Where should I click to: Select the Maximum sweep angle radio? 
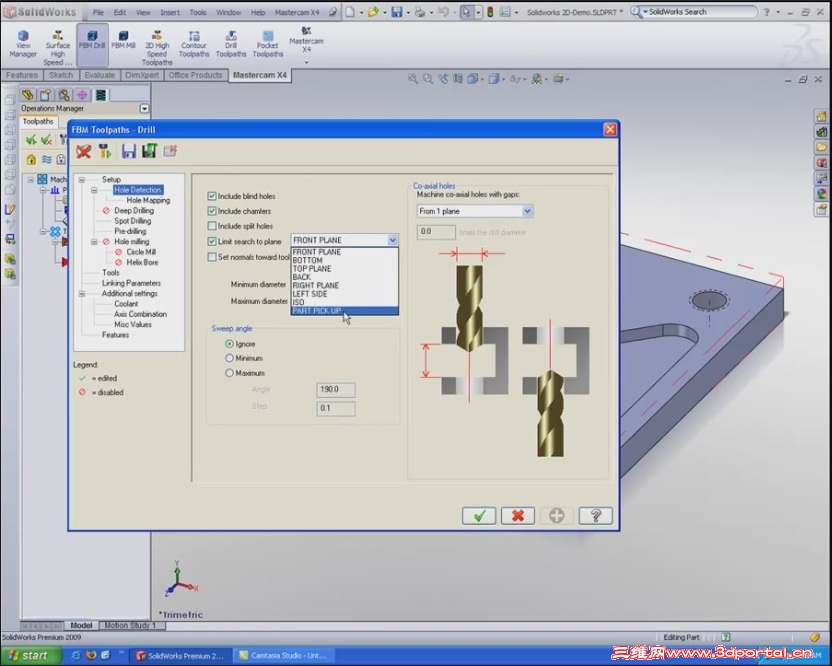tap(229, 373)
